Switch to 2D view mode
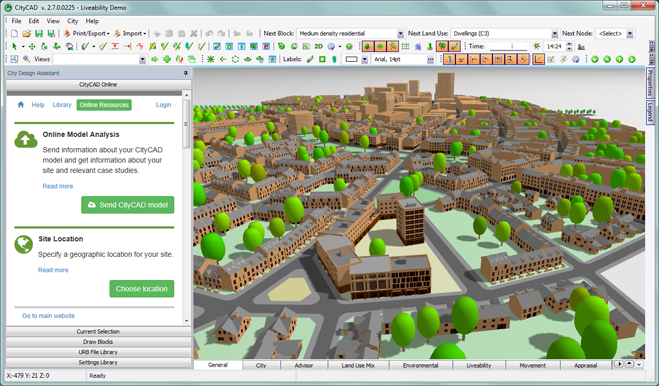 (x=318, y=46)
